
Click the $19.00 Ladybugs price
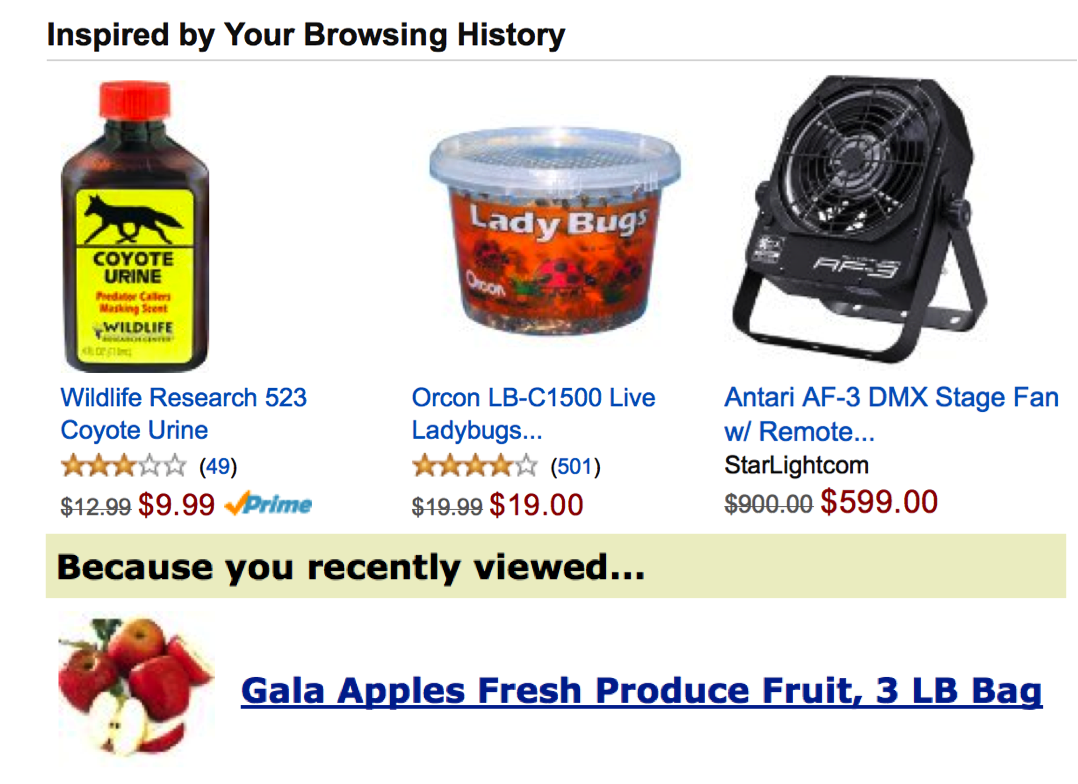click(x=536, y=505)
